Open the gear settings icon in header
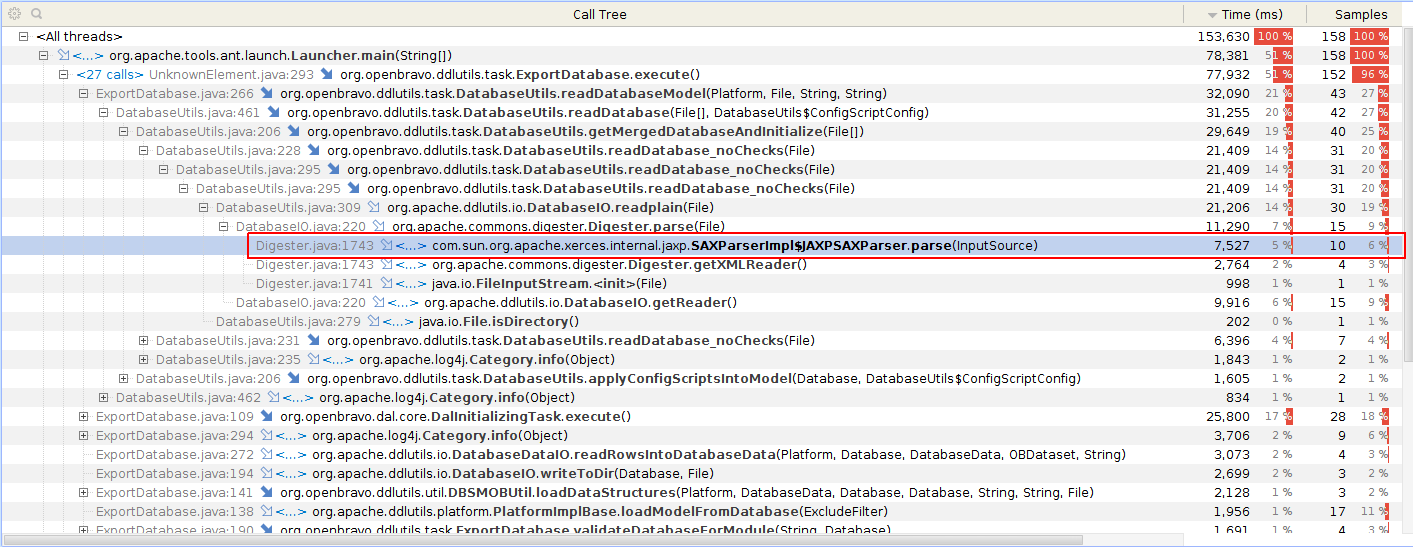 coord(14,14)
